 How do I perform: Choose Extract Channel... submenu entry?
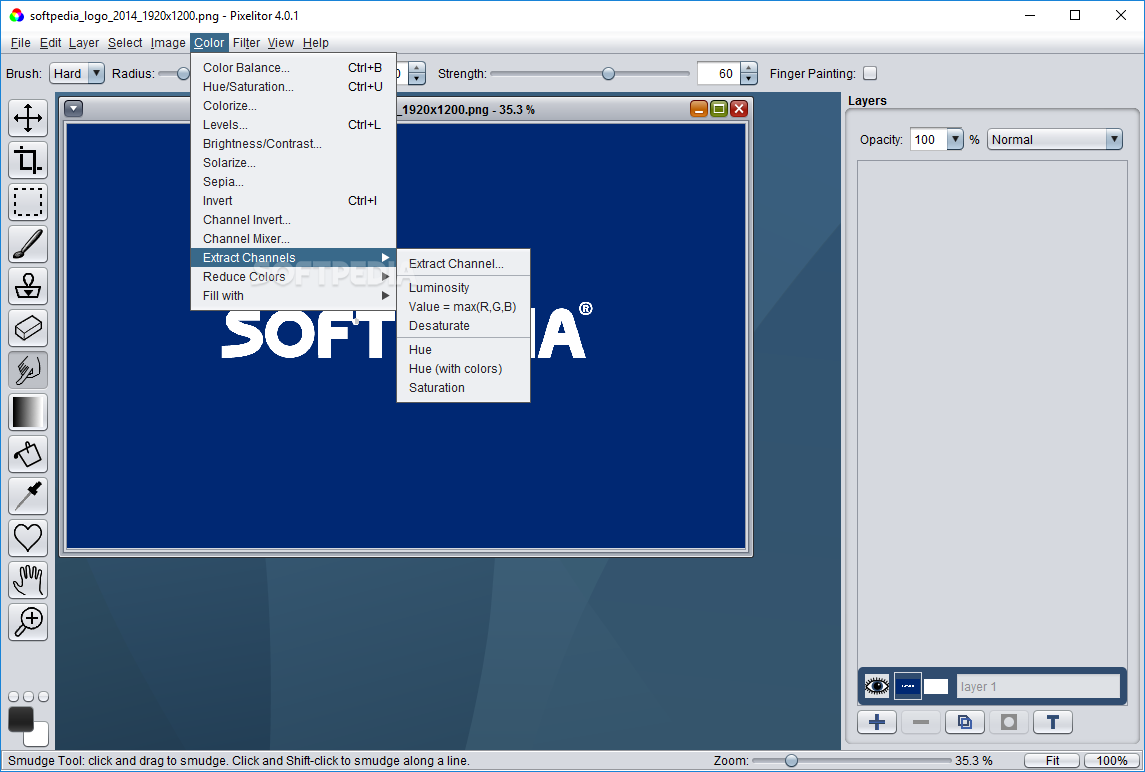463,264
